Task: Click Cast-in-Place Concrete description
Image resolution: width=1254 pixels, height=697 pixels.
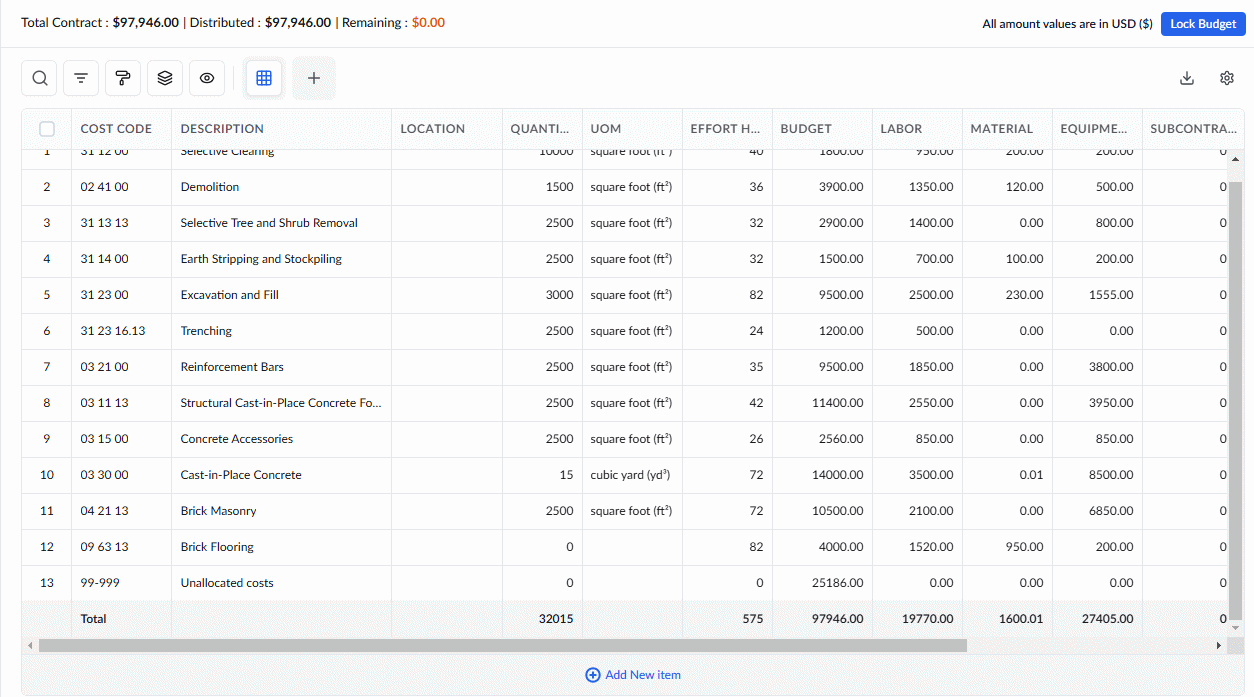Action: click(x=281, y=475)
